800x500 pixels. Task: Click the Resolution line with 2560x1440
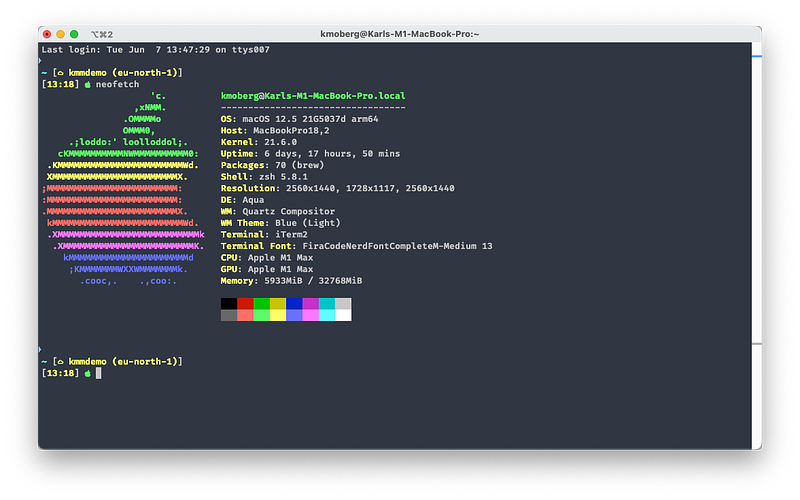pyautogui.click(x=337, y=188)
